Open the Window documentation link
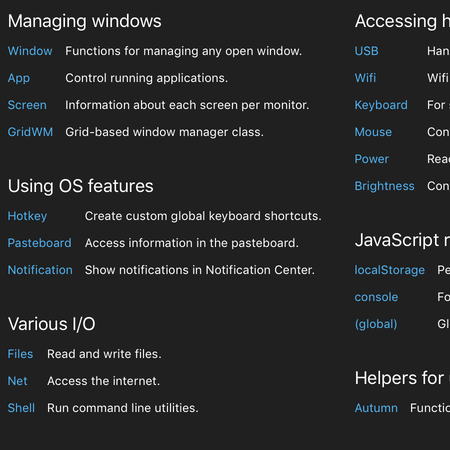The height and width of the screenshot is (450, 450). click(x=30, y=51)
